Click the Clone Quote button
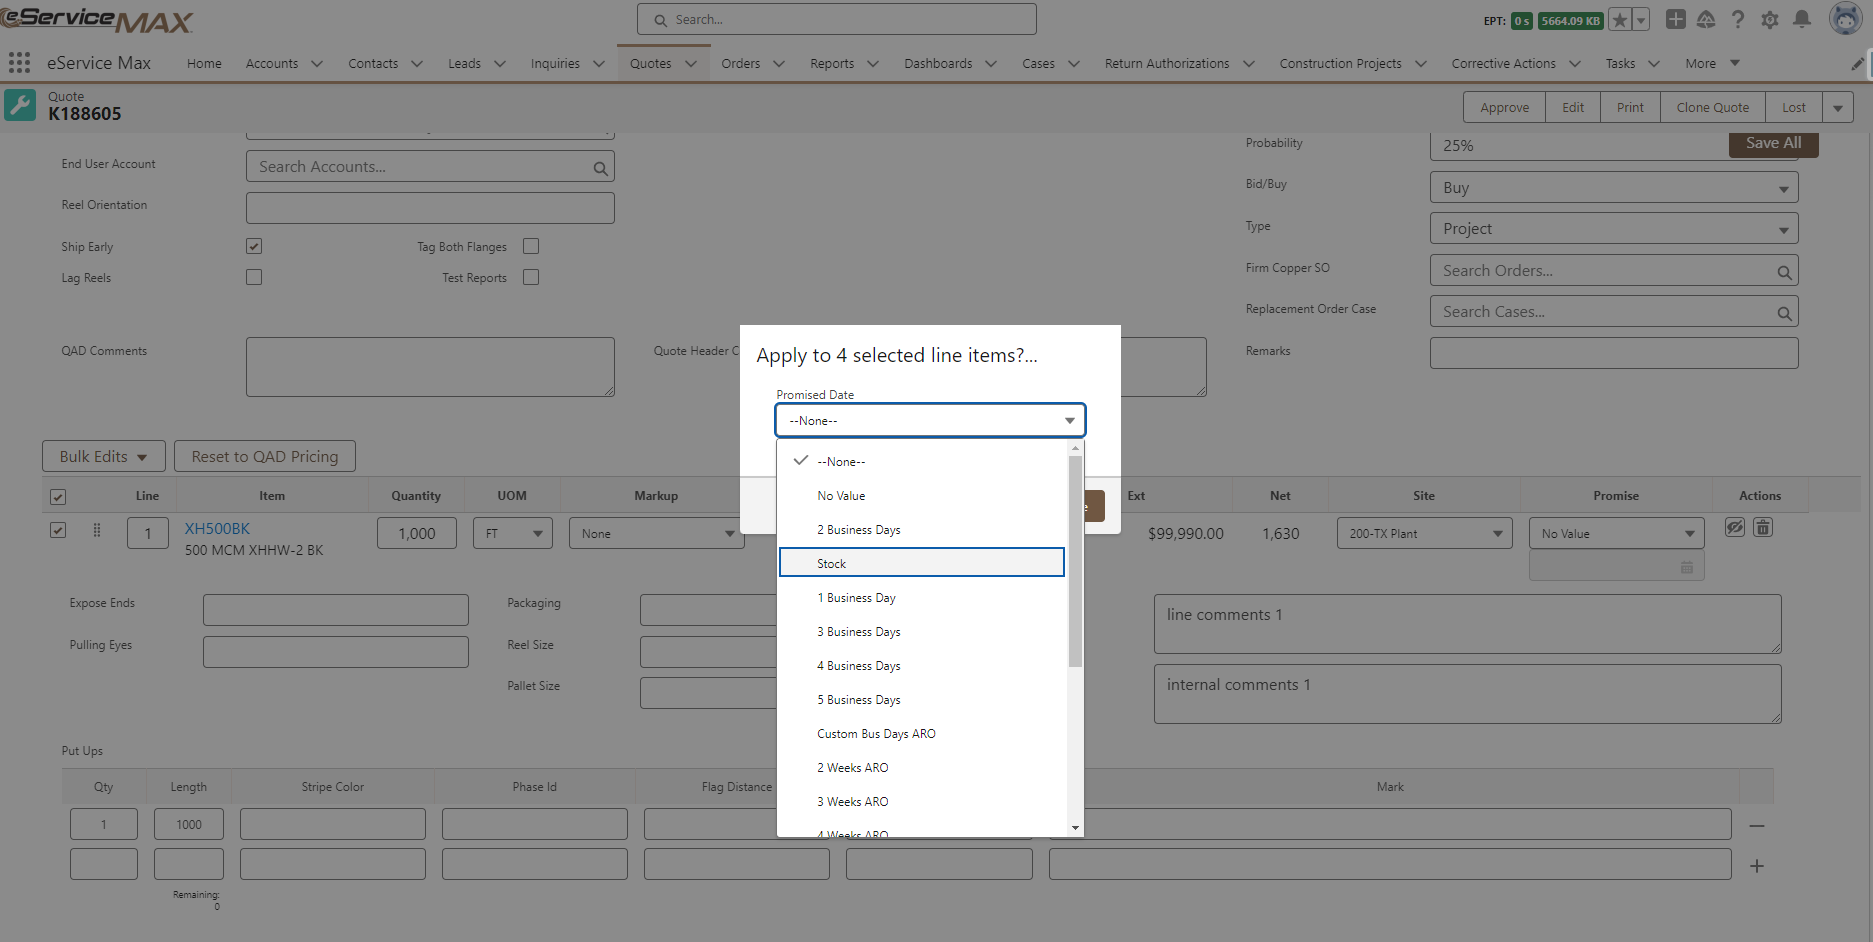 click(x=1712, y=107)
